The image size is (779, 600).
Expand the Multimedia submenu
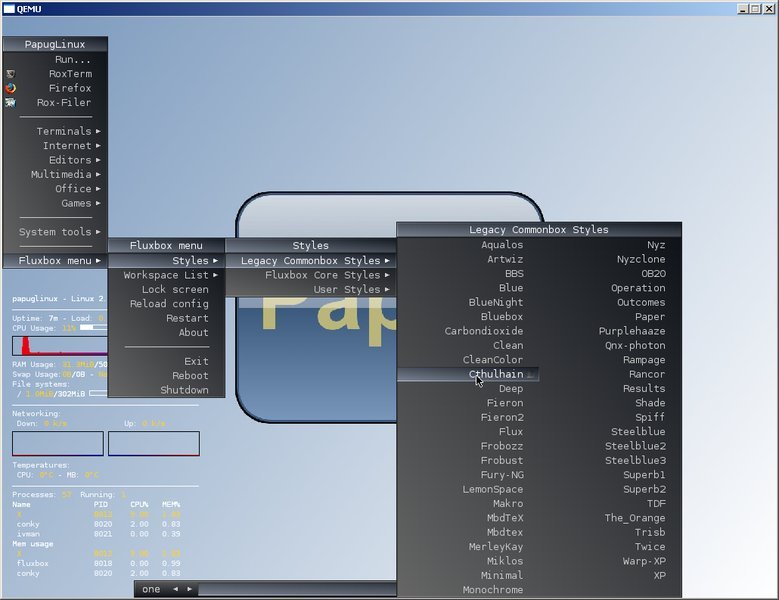click(x=55, y=175)
